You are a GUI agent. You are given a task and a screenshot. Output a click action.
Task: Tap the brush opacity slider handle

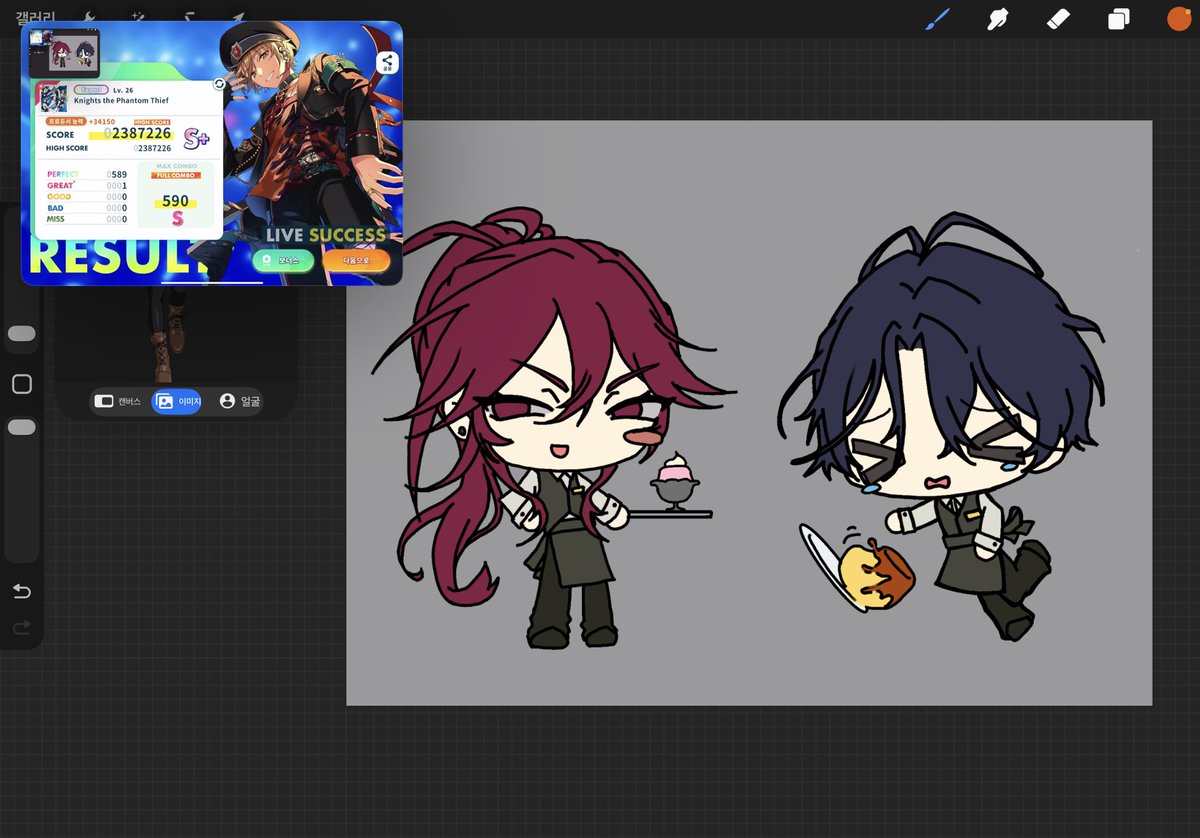point(21,427)
